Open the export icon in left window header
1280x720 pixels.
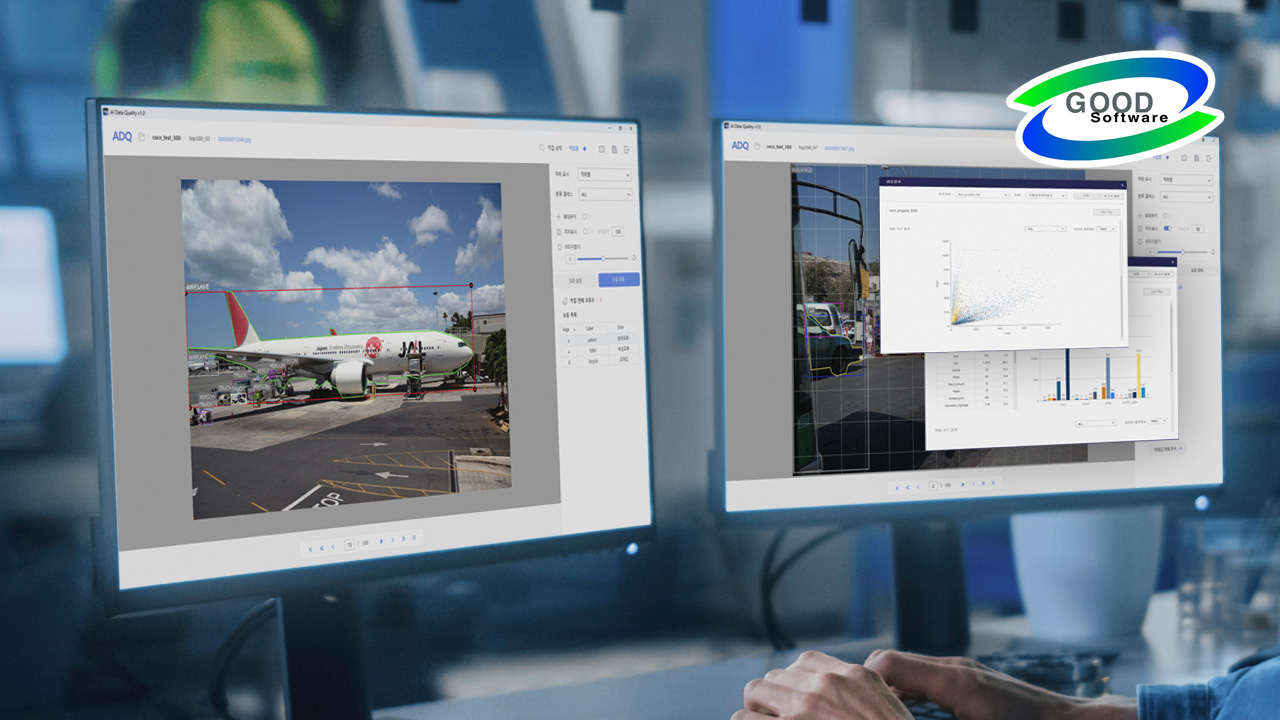click(626, 149)
